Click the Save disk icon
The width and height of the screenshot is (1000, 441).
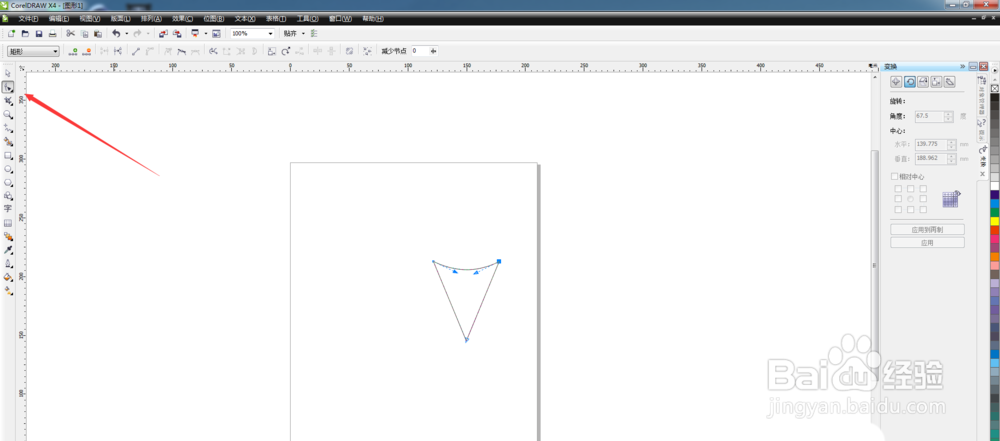click(39, 33)
